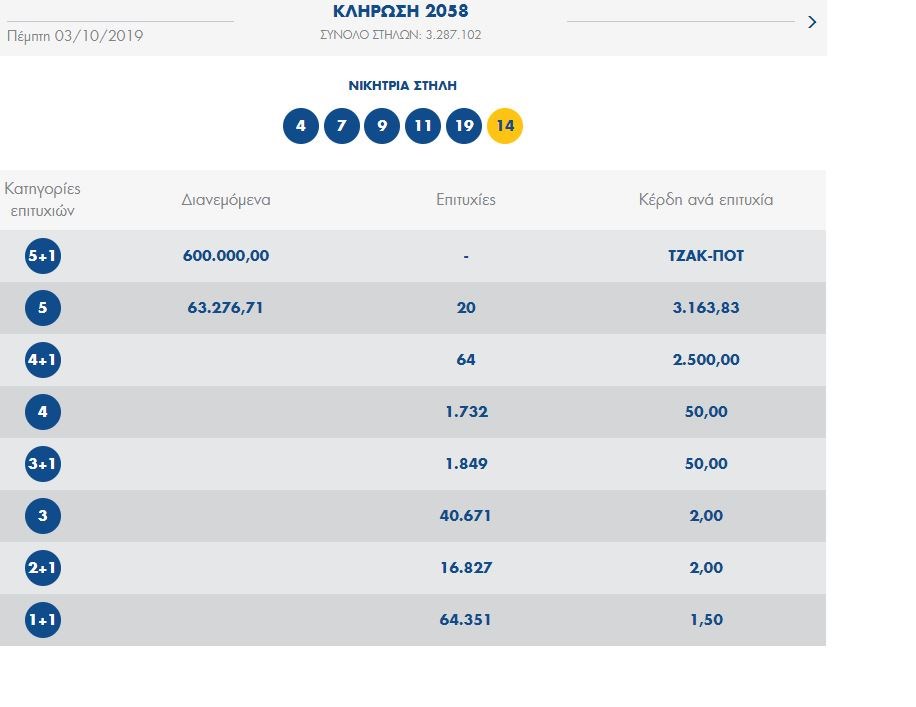The width and height of the screenshot is (916, 707).
Task: Click the ΝΙΚΗΤΡΙΑ ΣΤΗΛΗ heading
Action: pyautogui.click(x=402, y=86)
